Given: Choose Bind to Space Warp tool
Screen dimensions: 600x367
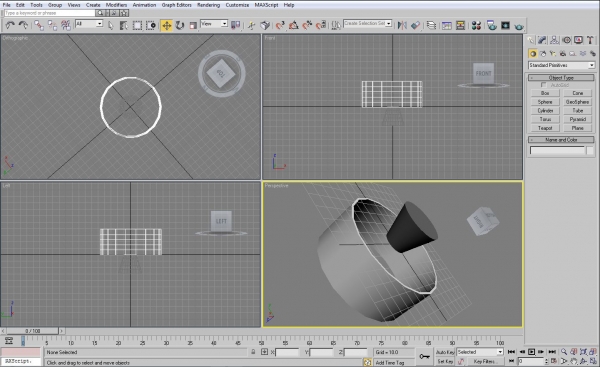Looking at the screenshot, I should pos(65,25).
